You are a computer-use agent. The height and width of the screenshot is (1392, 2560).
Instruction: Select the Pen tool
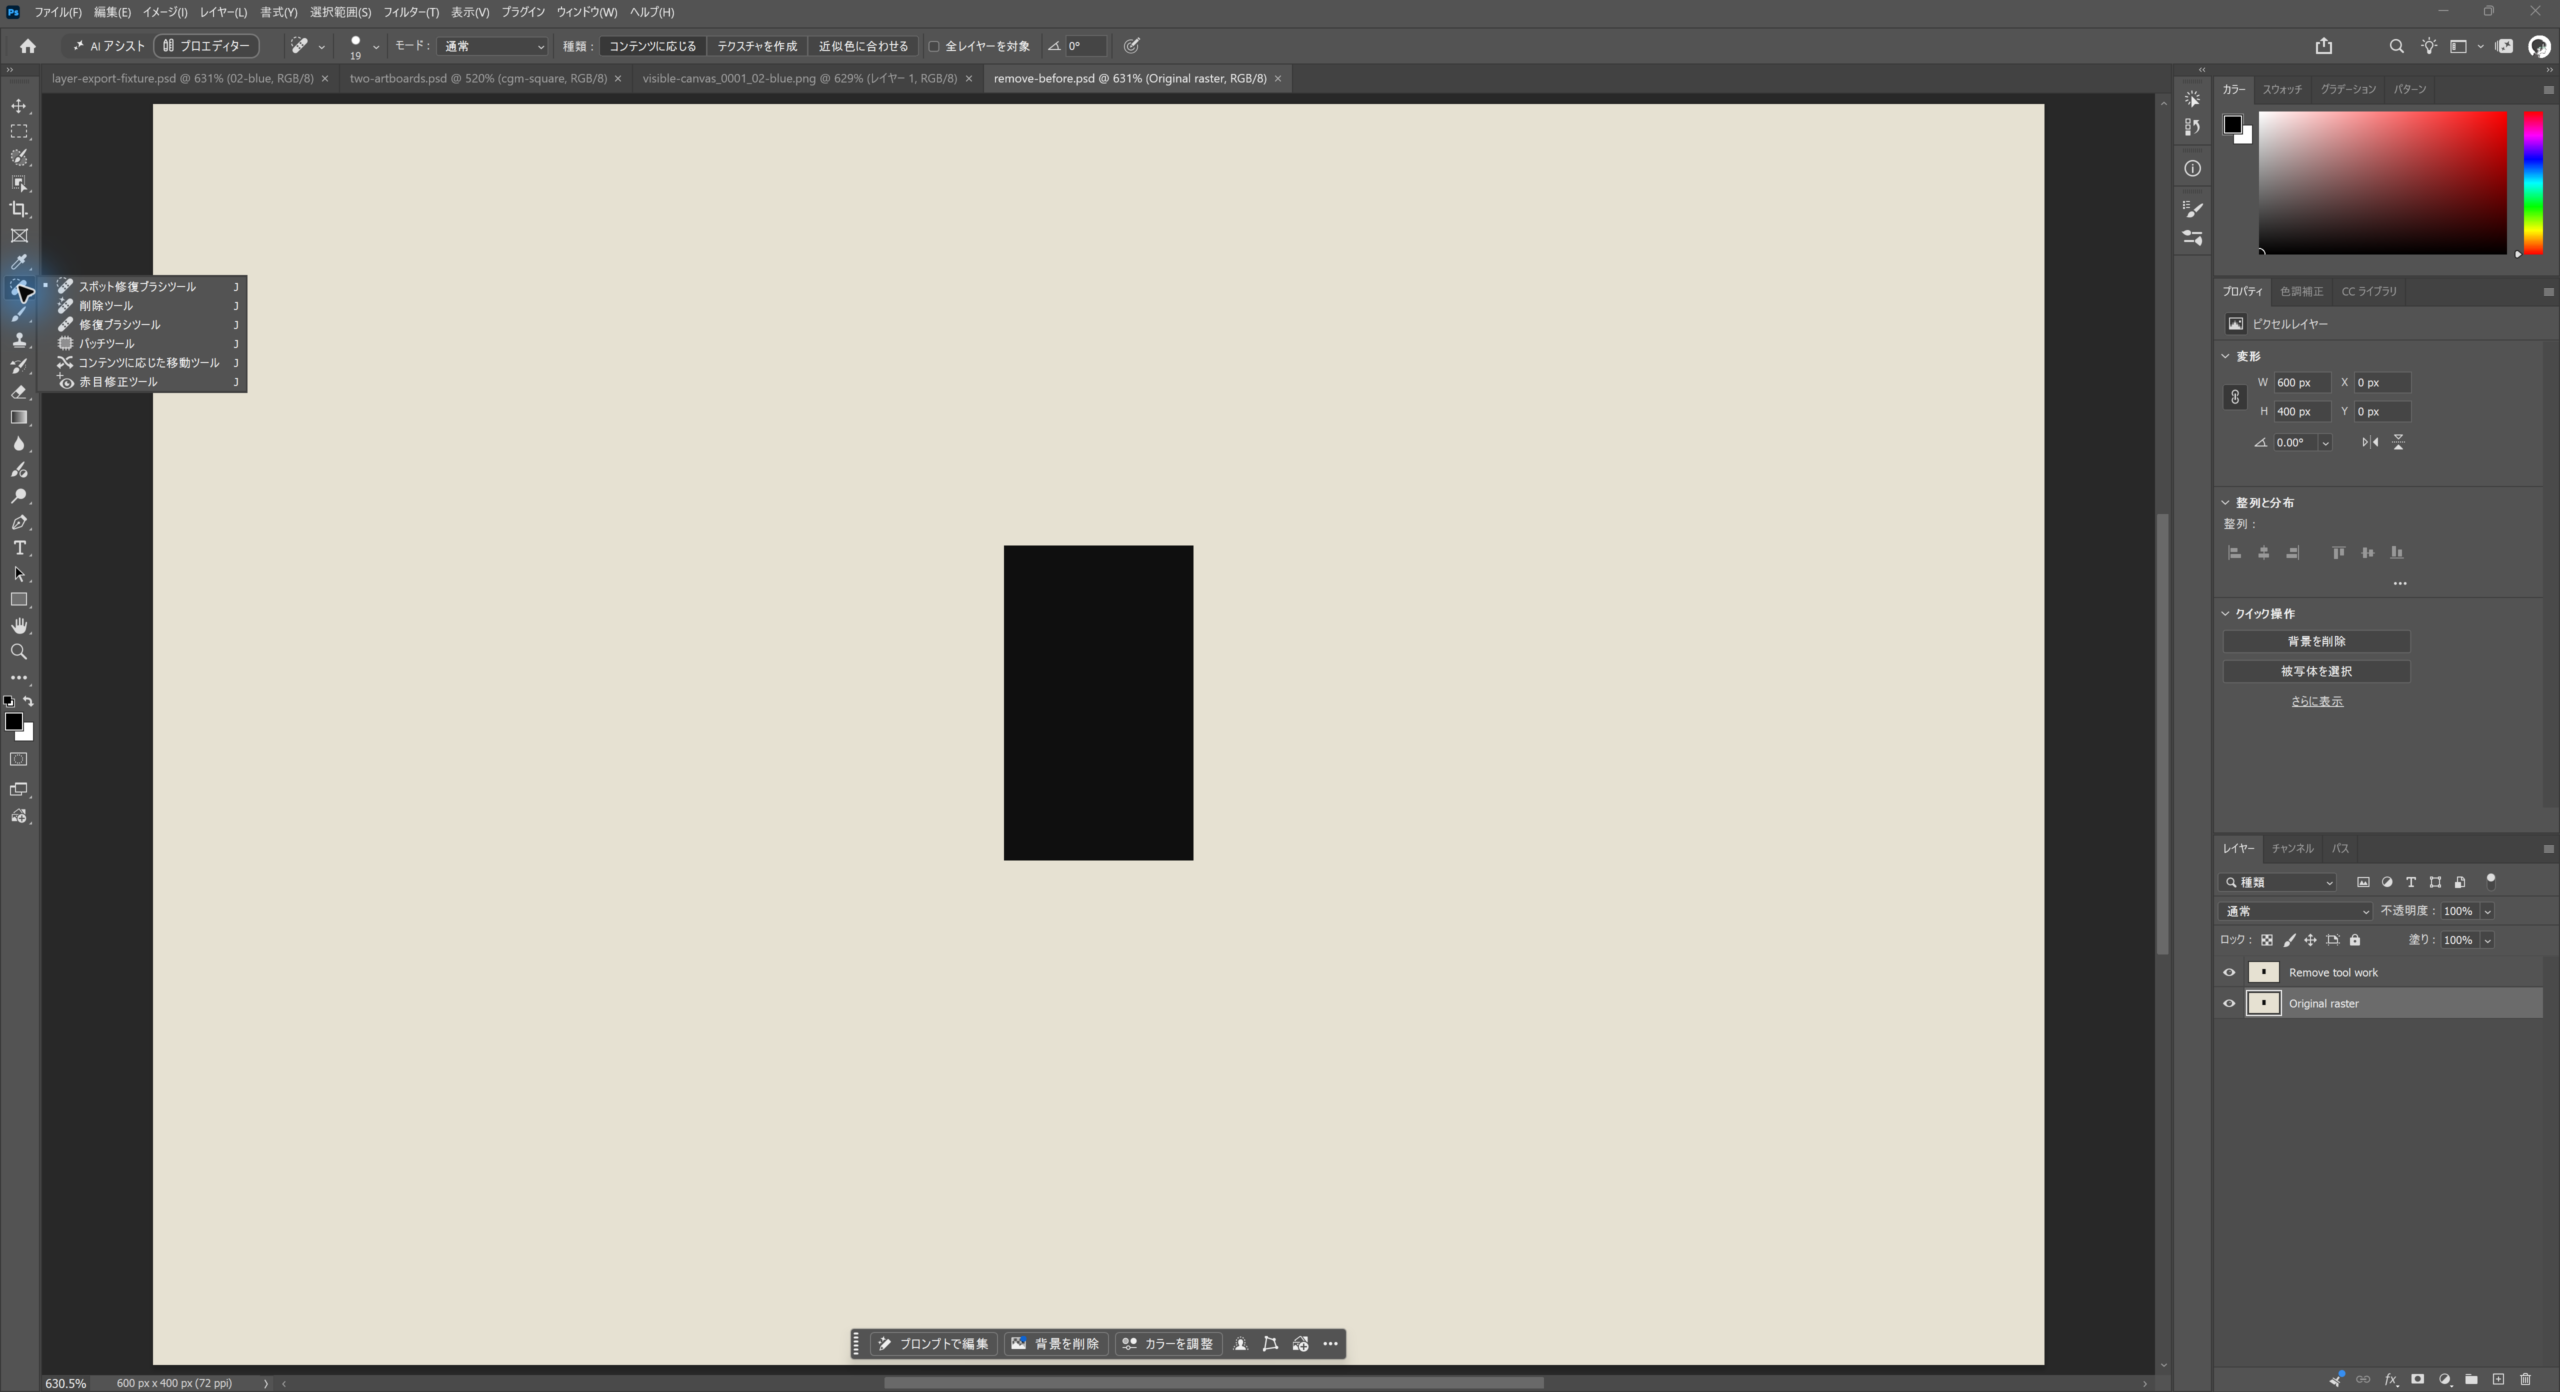(19, 522)
